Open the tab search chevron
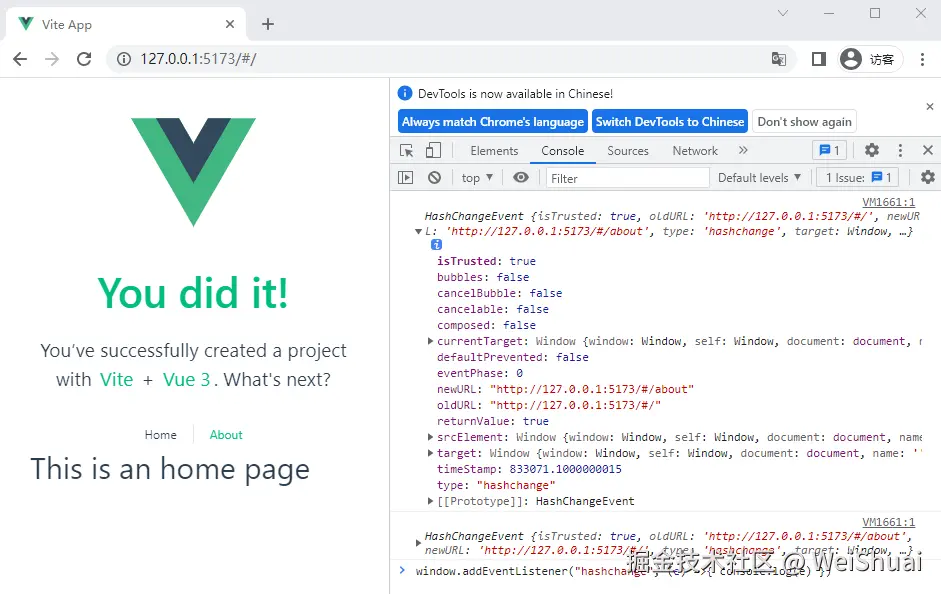Image resolution: width=941 pixels, height=594 pixels. [783, 13]
